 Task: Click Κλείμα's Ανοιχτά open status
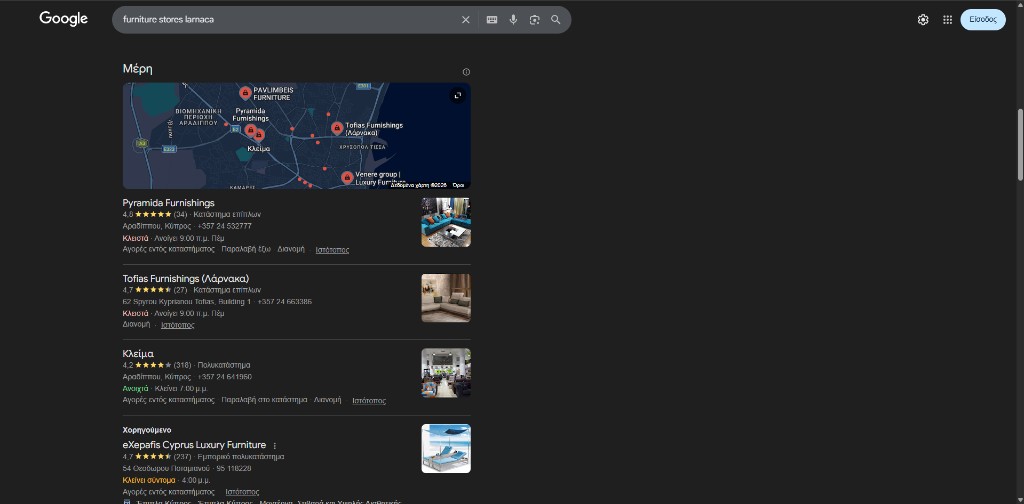(136, 388)
